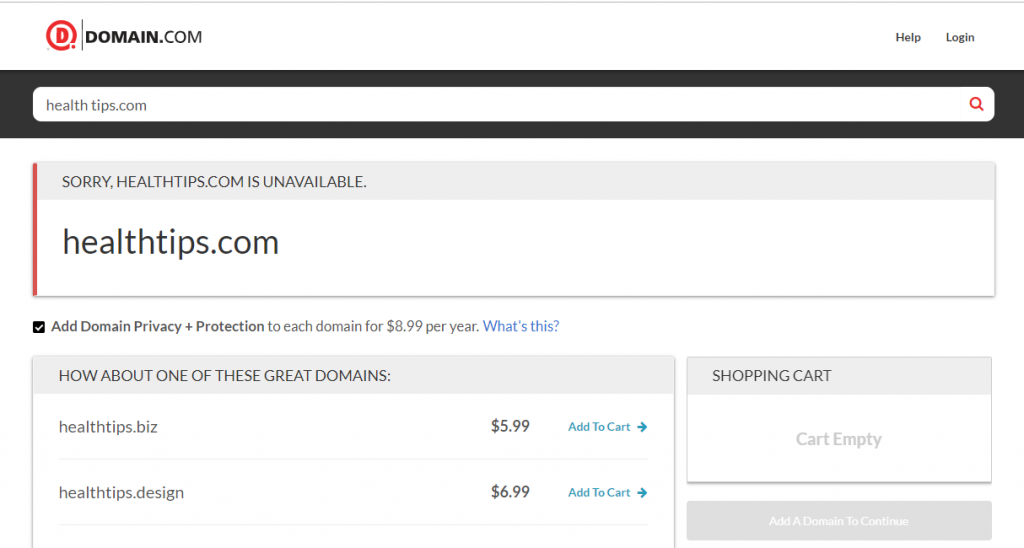Click the large healthtips.com unavailable result
The height and width of the screenshot is (548, 1024).
(170, 243)
